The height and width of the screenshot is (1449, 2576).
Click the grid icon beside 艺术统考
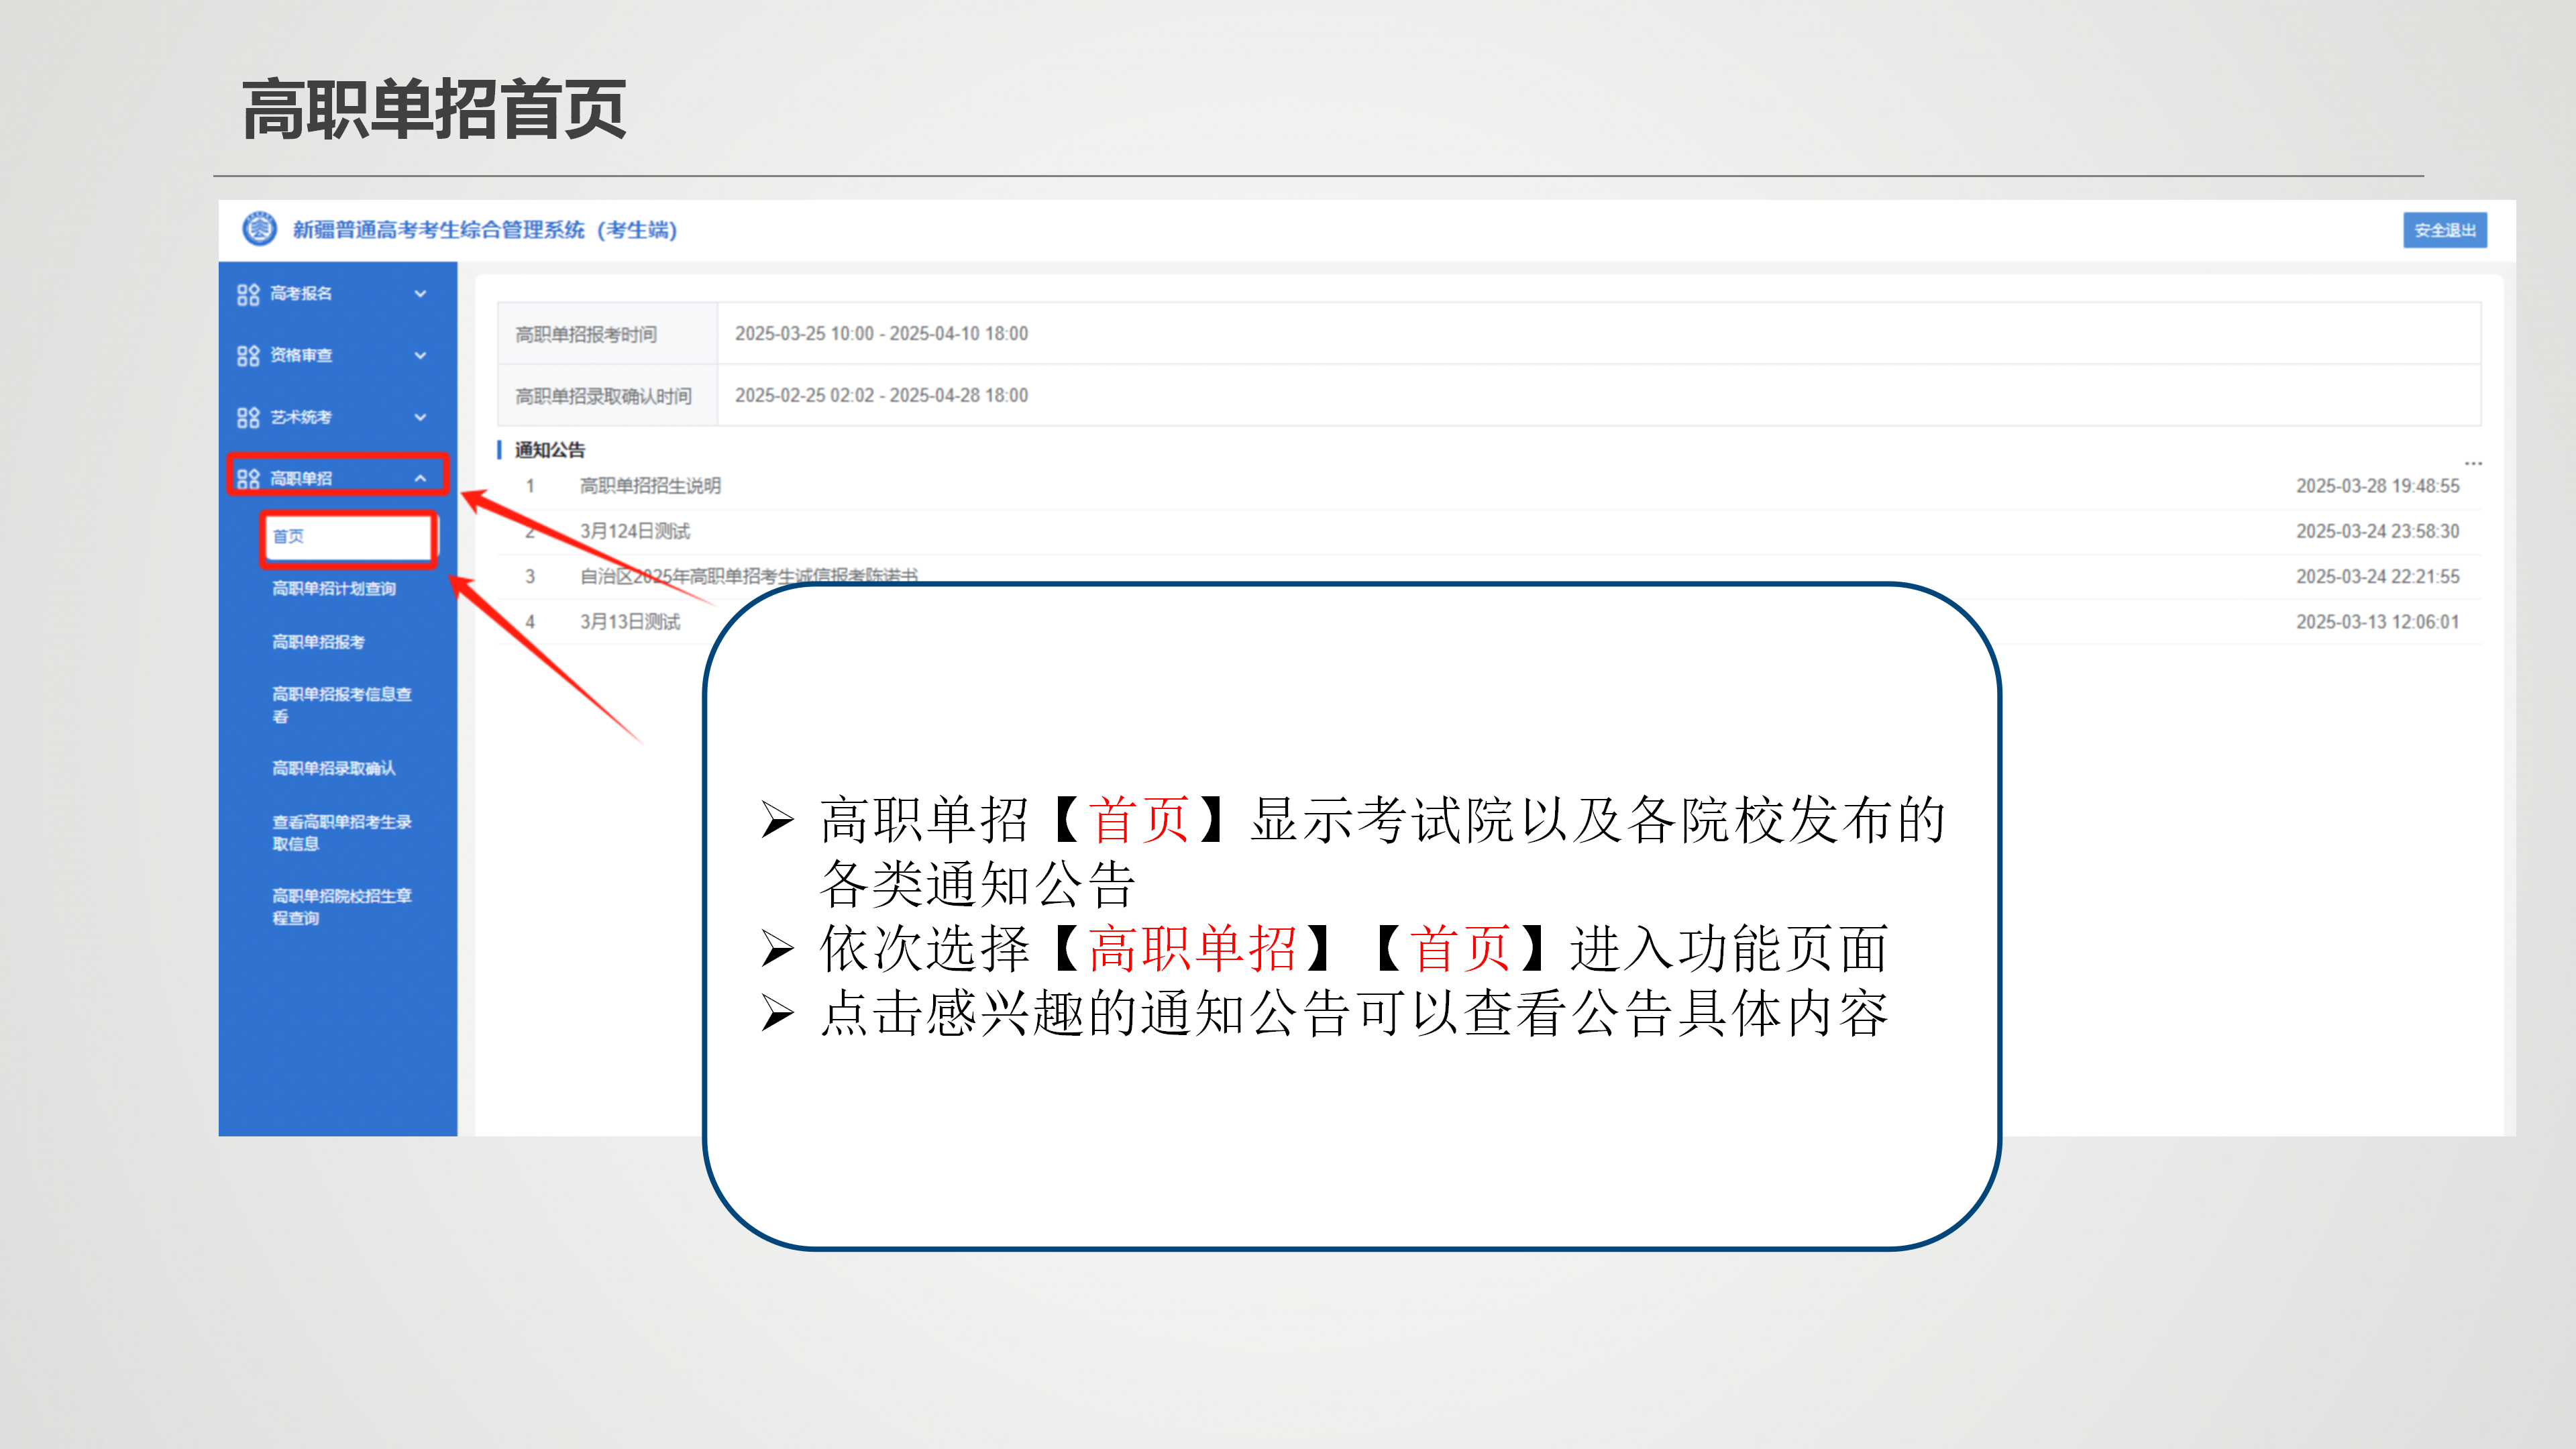(248, 418)
